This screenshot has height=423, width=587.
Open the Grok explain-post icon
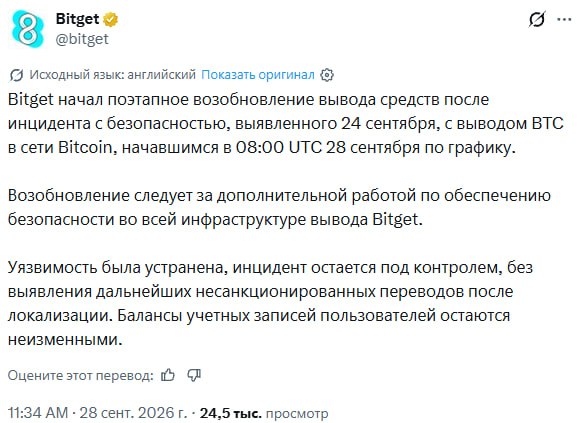(x=537, y=19)
